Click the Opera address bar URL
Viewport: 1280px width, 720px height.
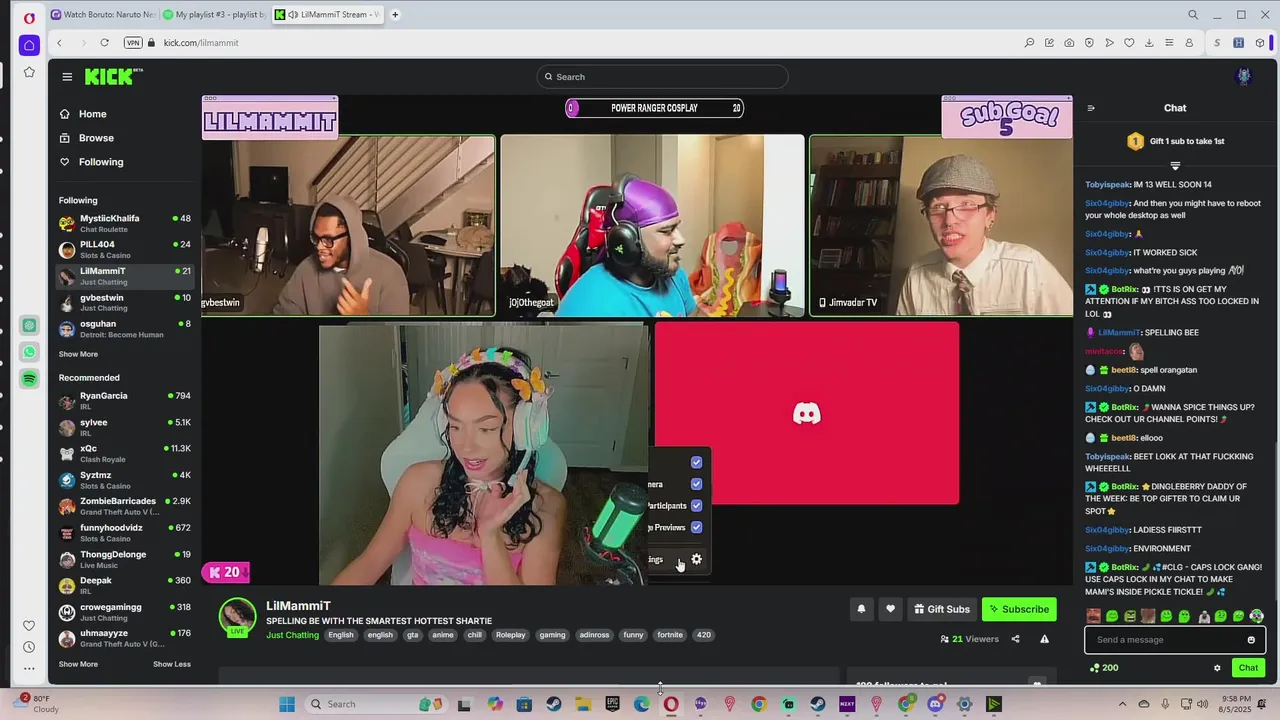201,43
